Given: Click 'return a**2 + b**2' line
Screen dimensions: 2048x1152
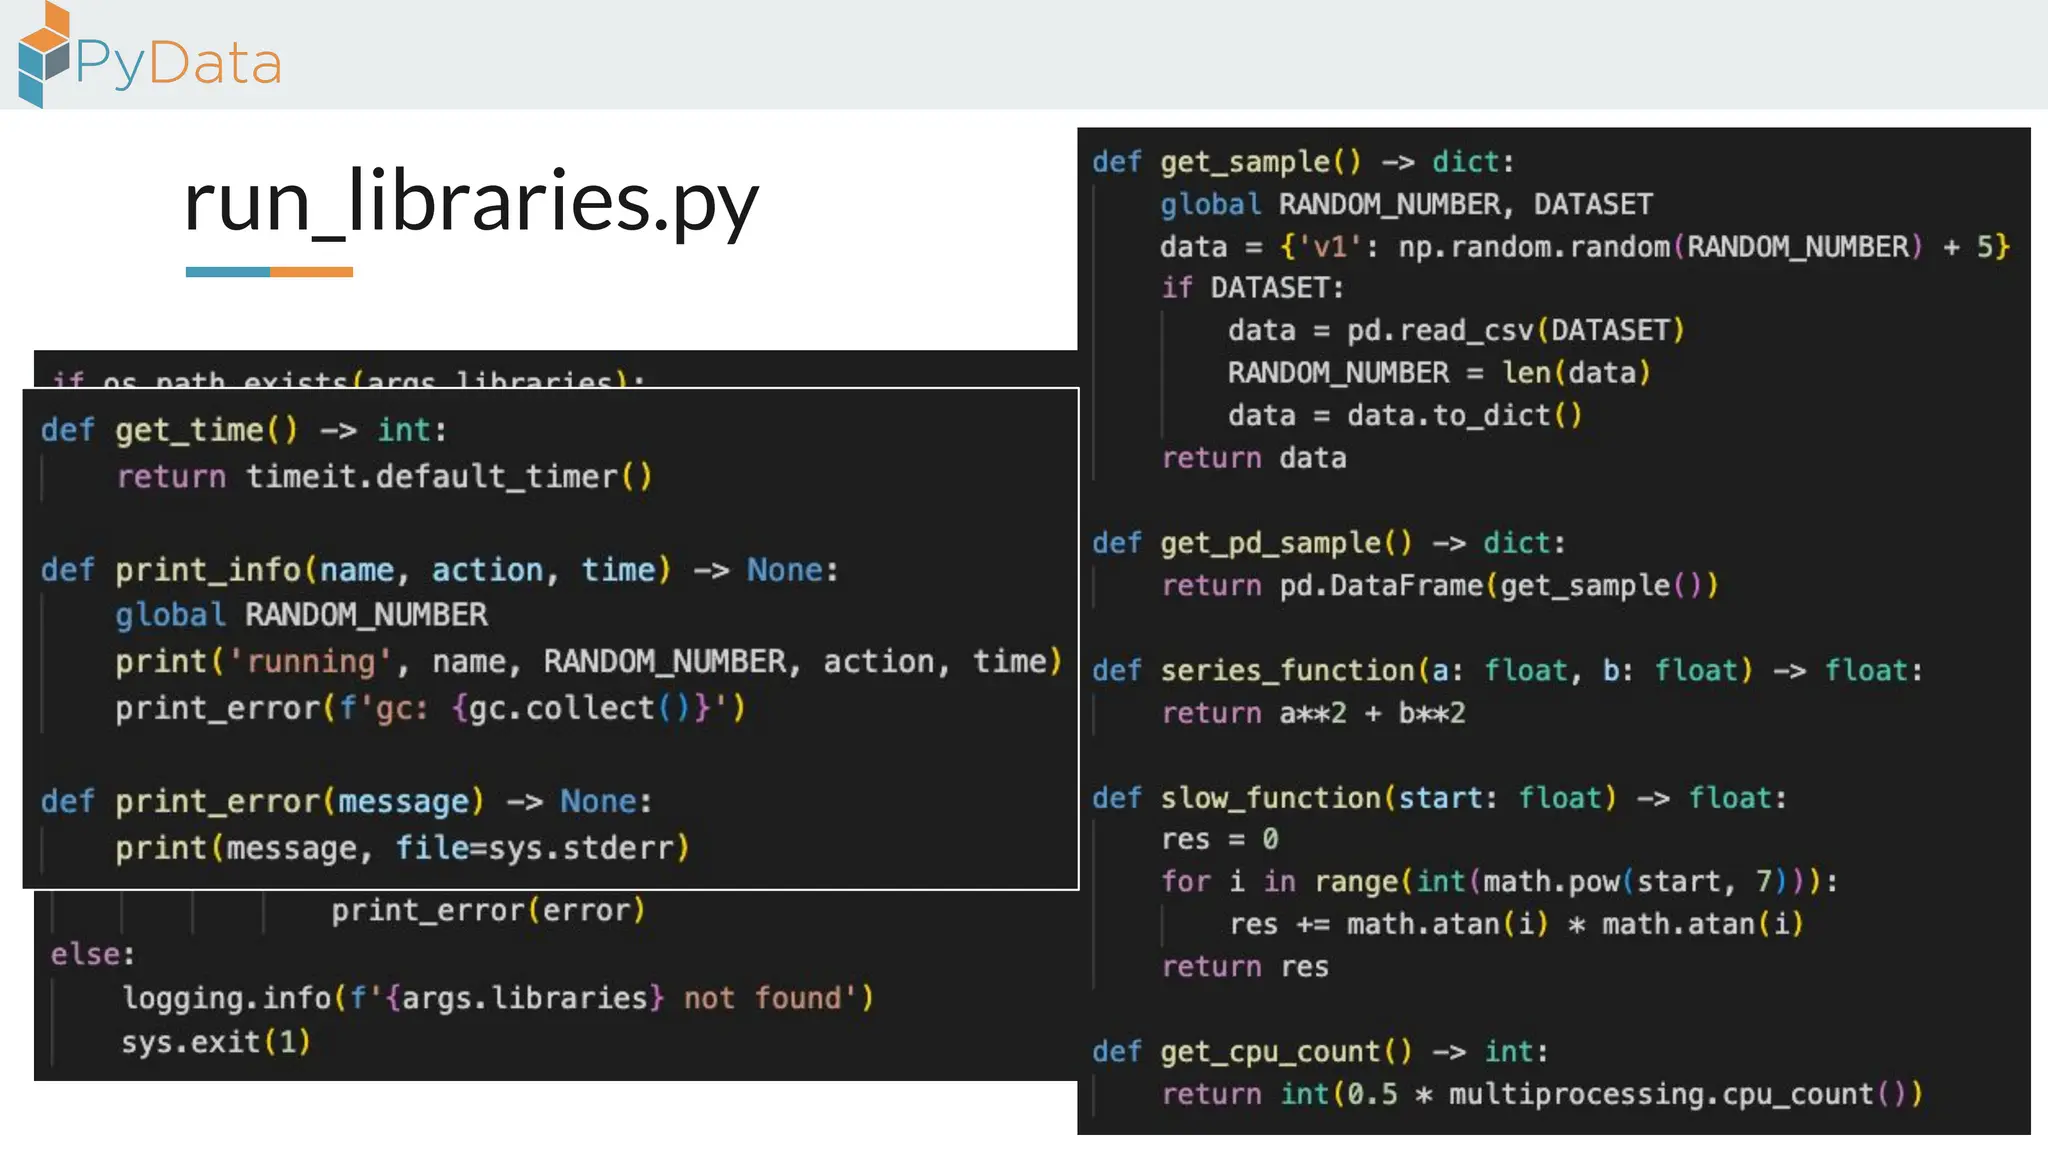Looking at the screenshot, I should tap(1312, 713).
